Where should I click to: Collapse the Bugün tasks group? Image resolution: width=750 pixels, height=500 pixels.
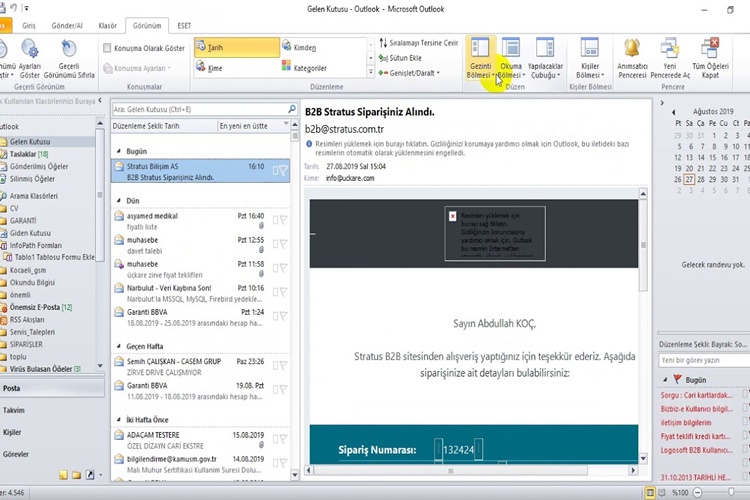coord(665,379)
